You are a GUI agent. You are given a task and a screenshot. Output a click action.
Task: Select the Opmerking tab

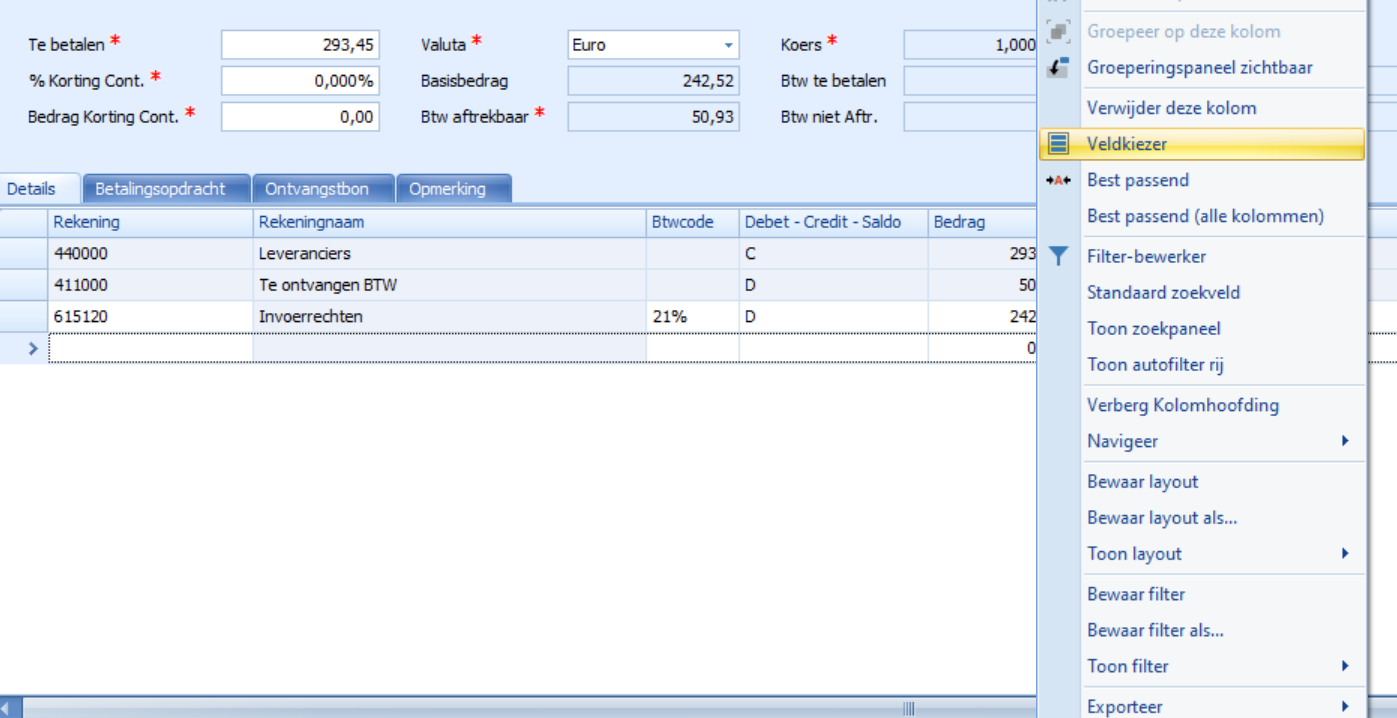[x=447, y=189]
